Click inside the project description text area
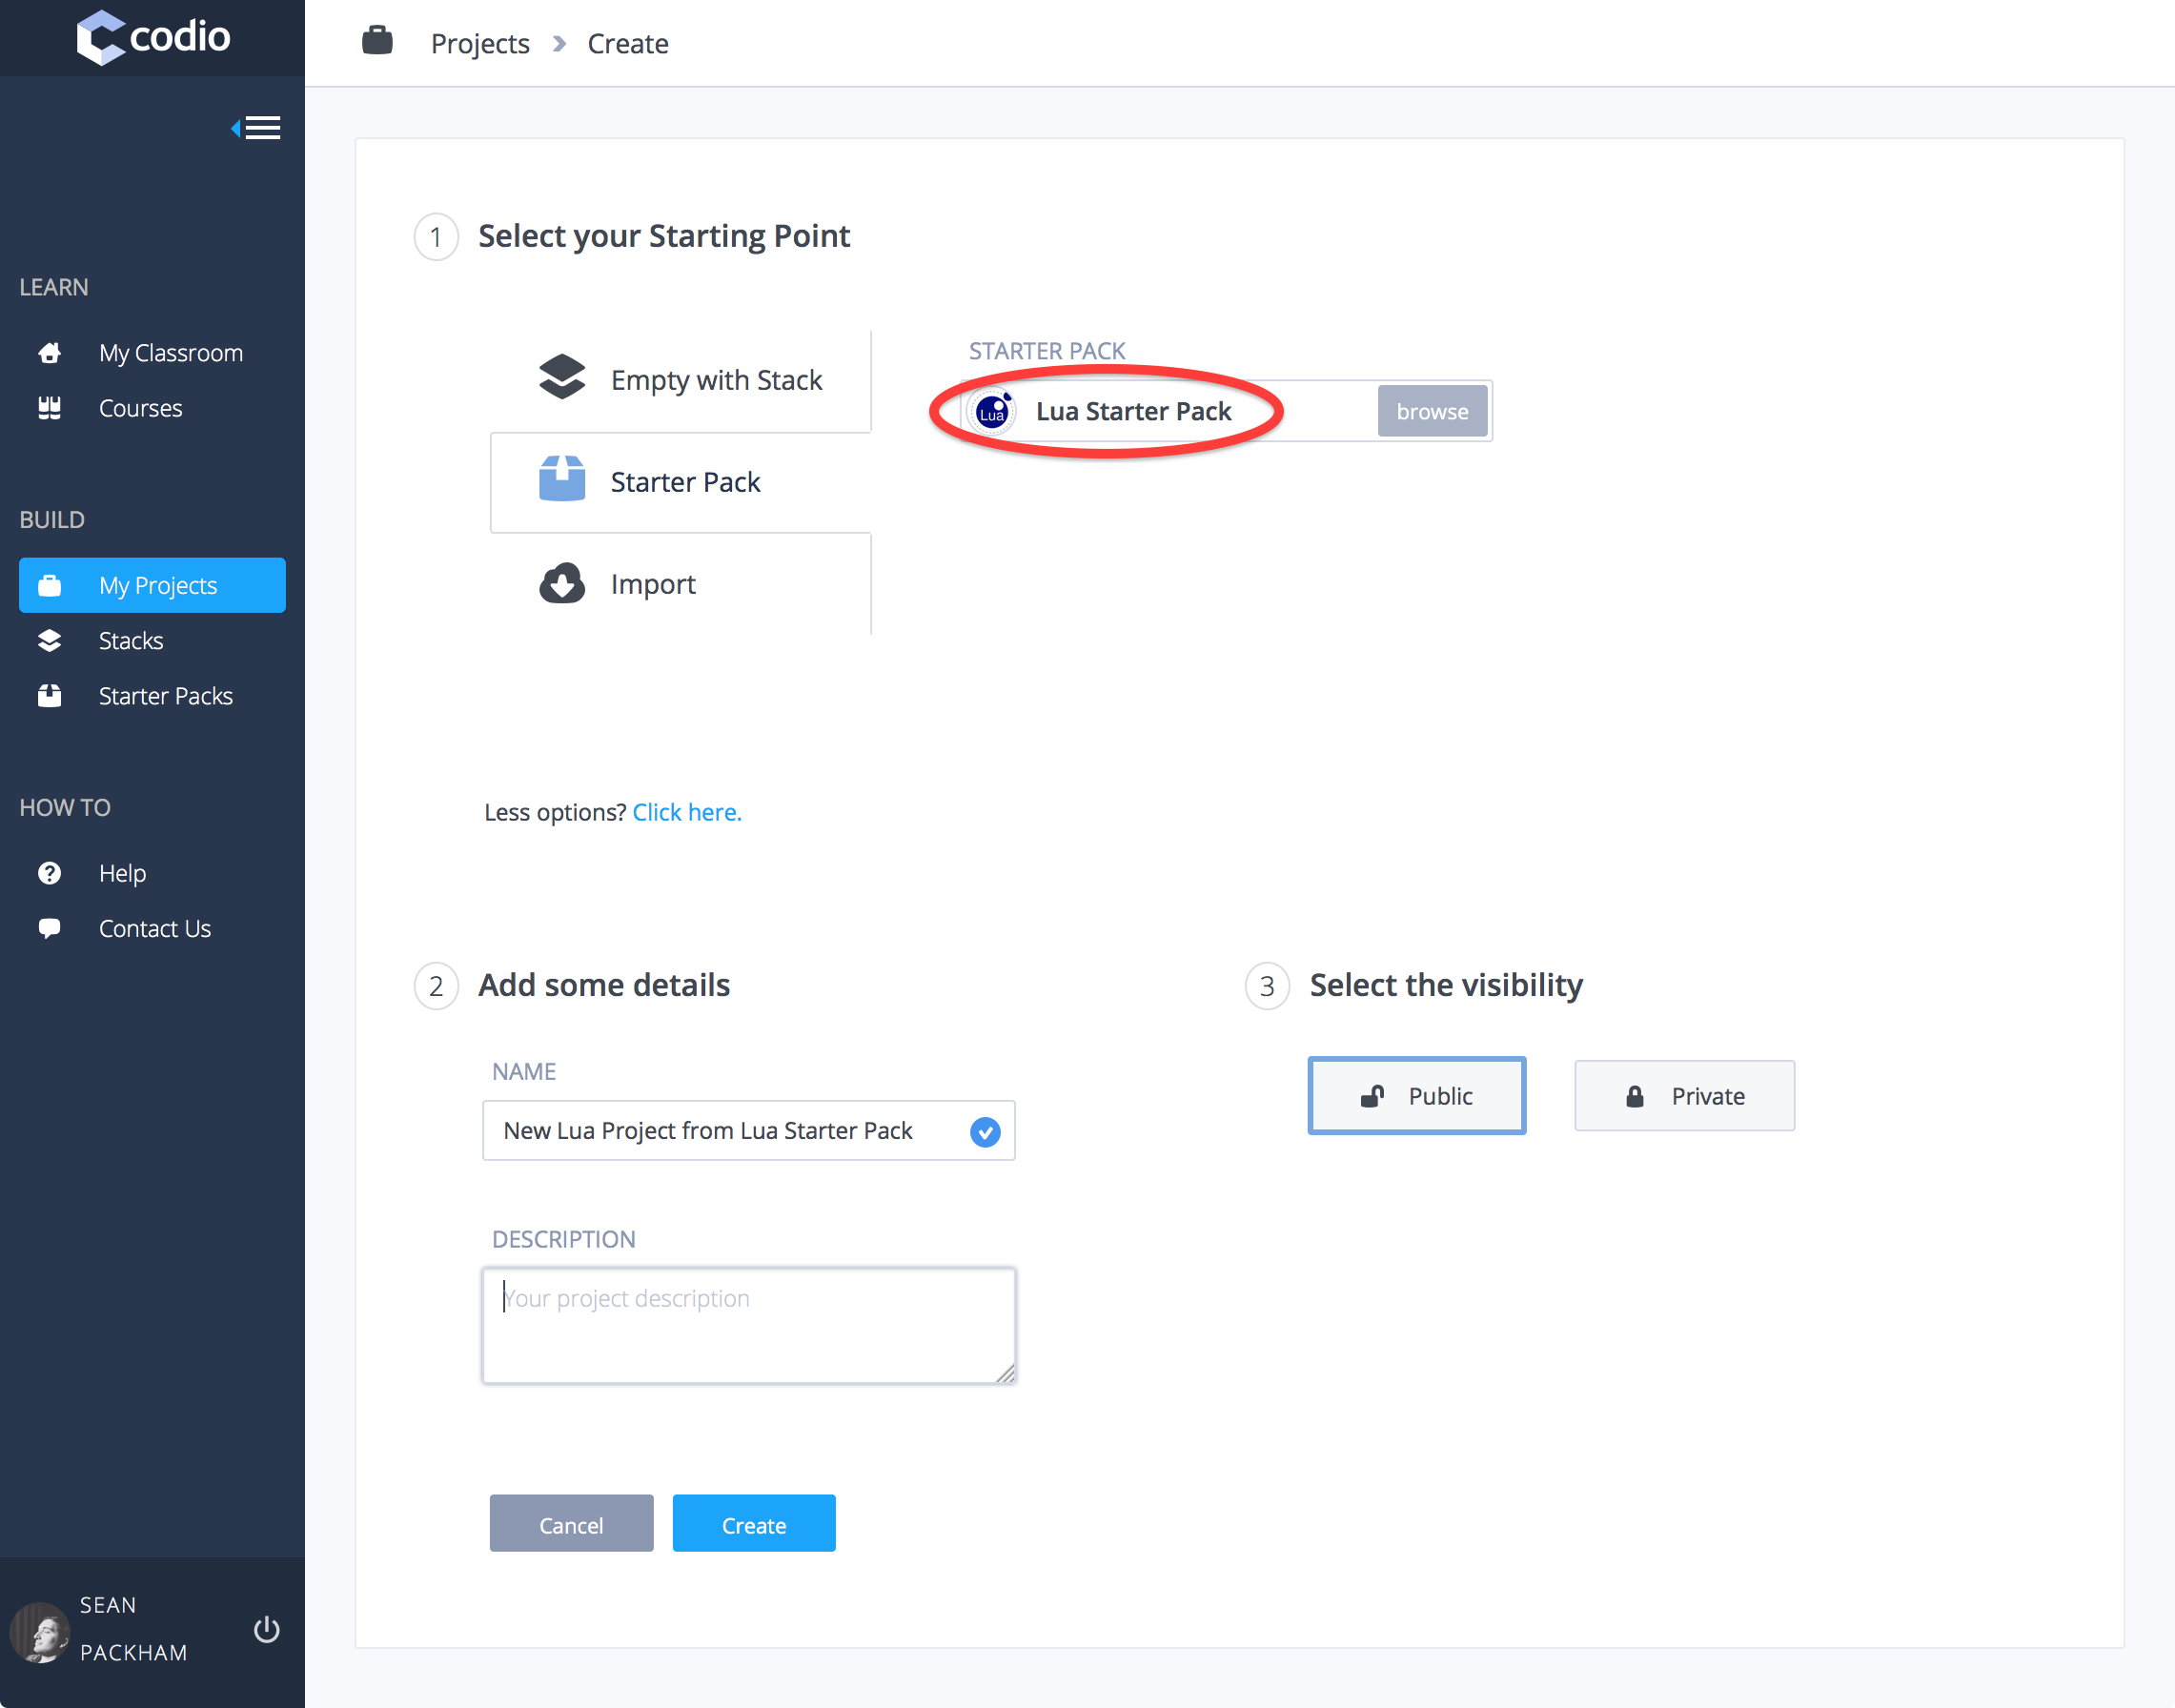The height and width of the screenshot is (1708, 2175). pos(748,1325)
